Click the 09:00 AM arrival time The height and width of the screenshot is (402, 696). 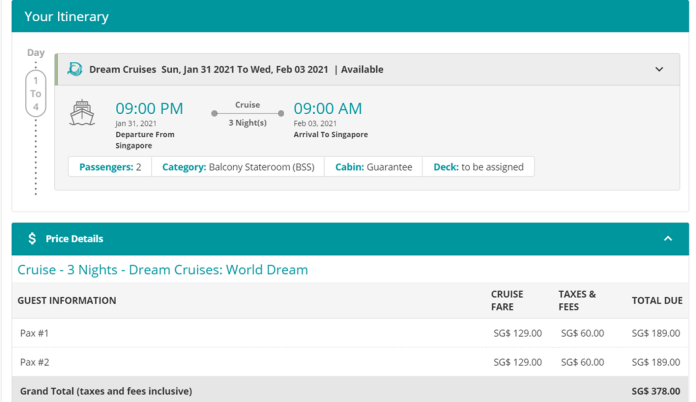pos(328,109)
